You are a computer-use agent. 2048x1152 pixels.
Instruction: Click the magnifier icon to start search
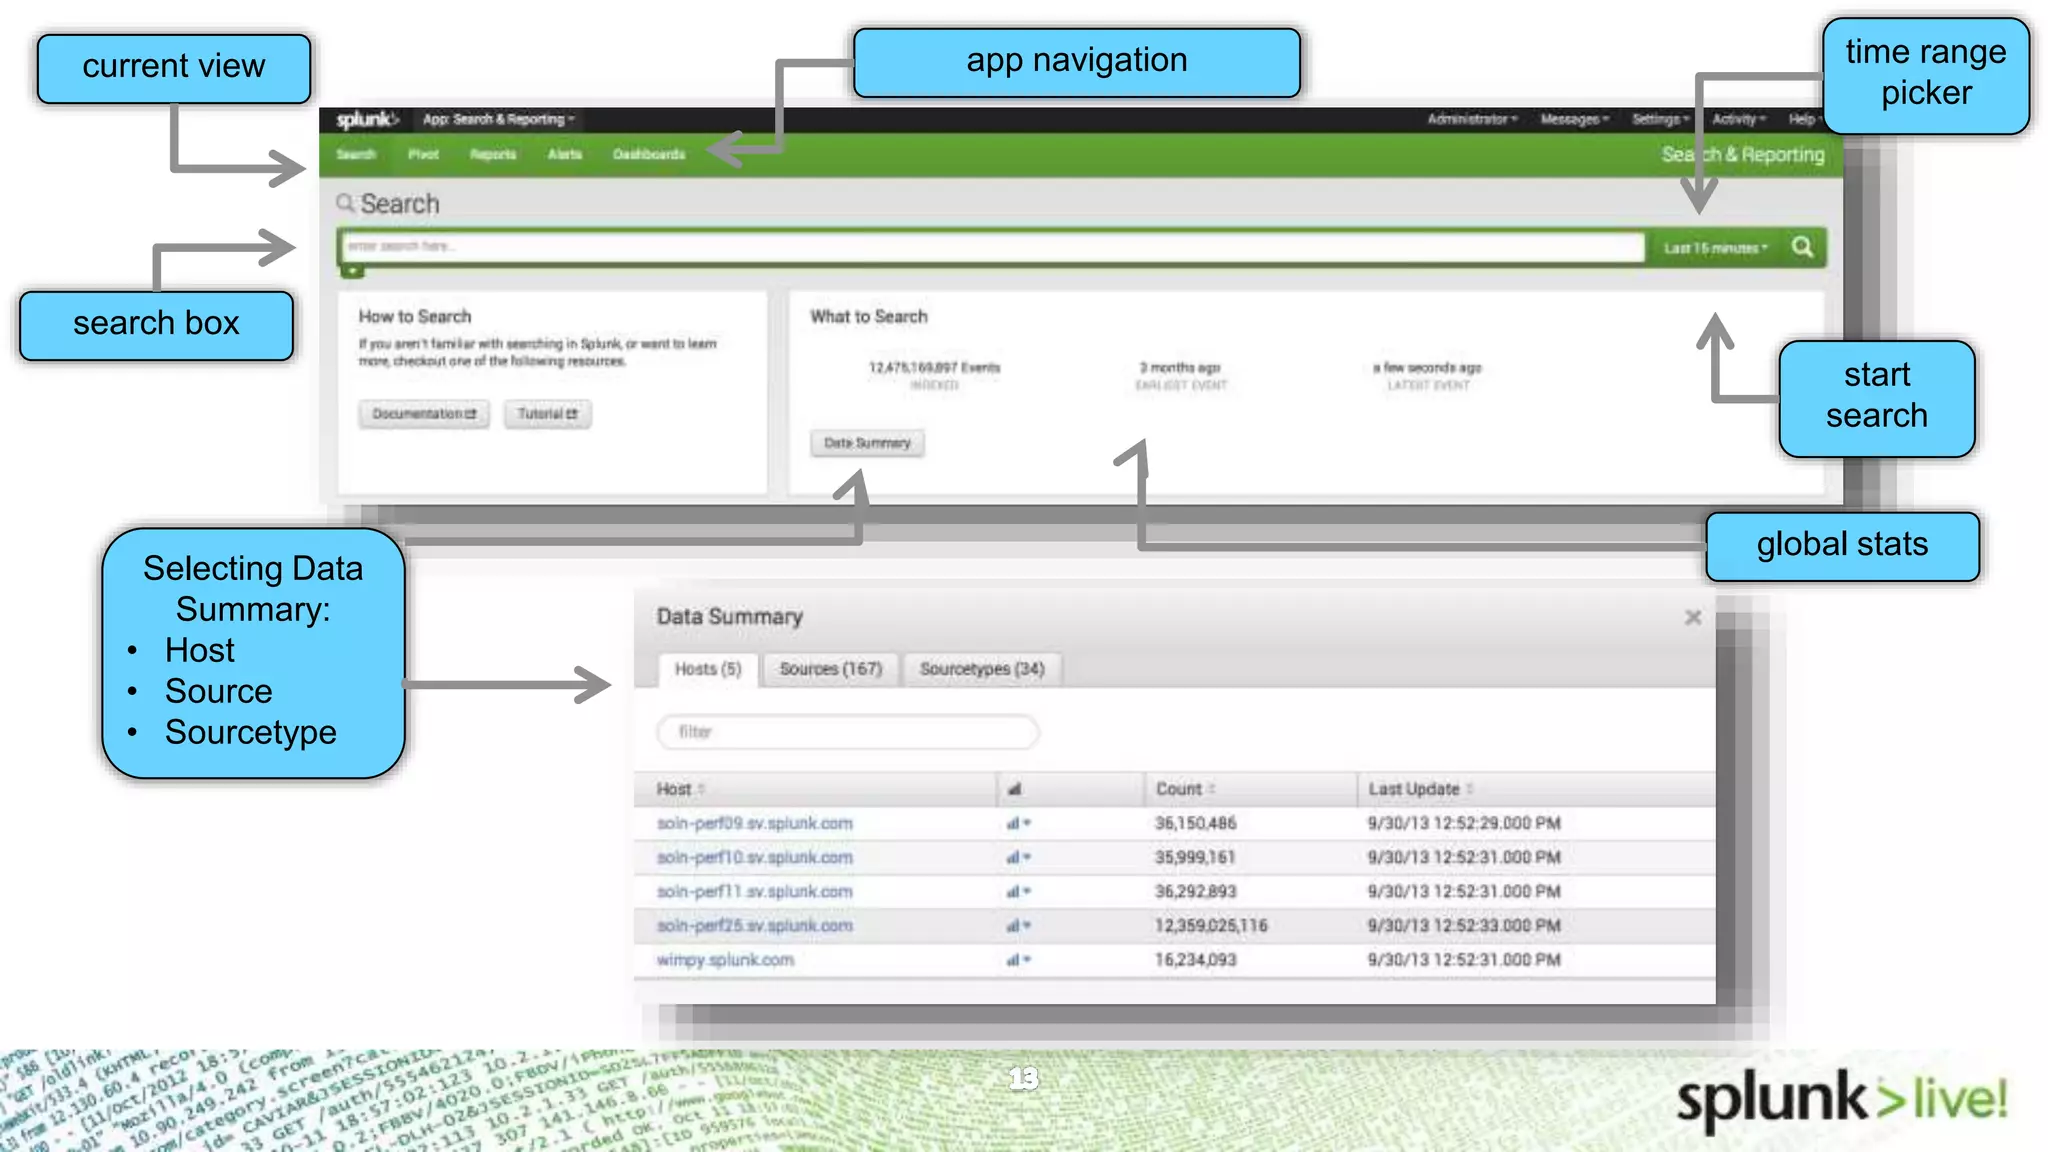click(x=1802, y=247)
